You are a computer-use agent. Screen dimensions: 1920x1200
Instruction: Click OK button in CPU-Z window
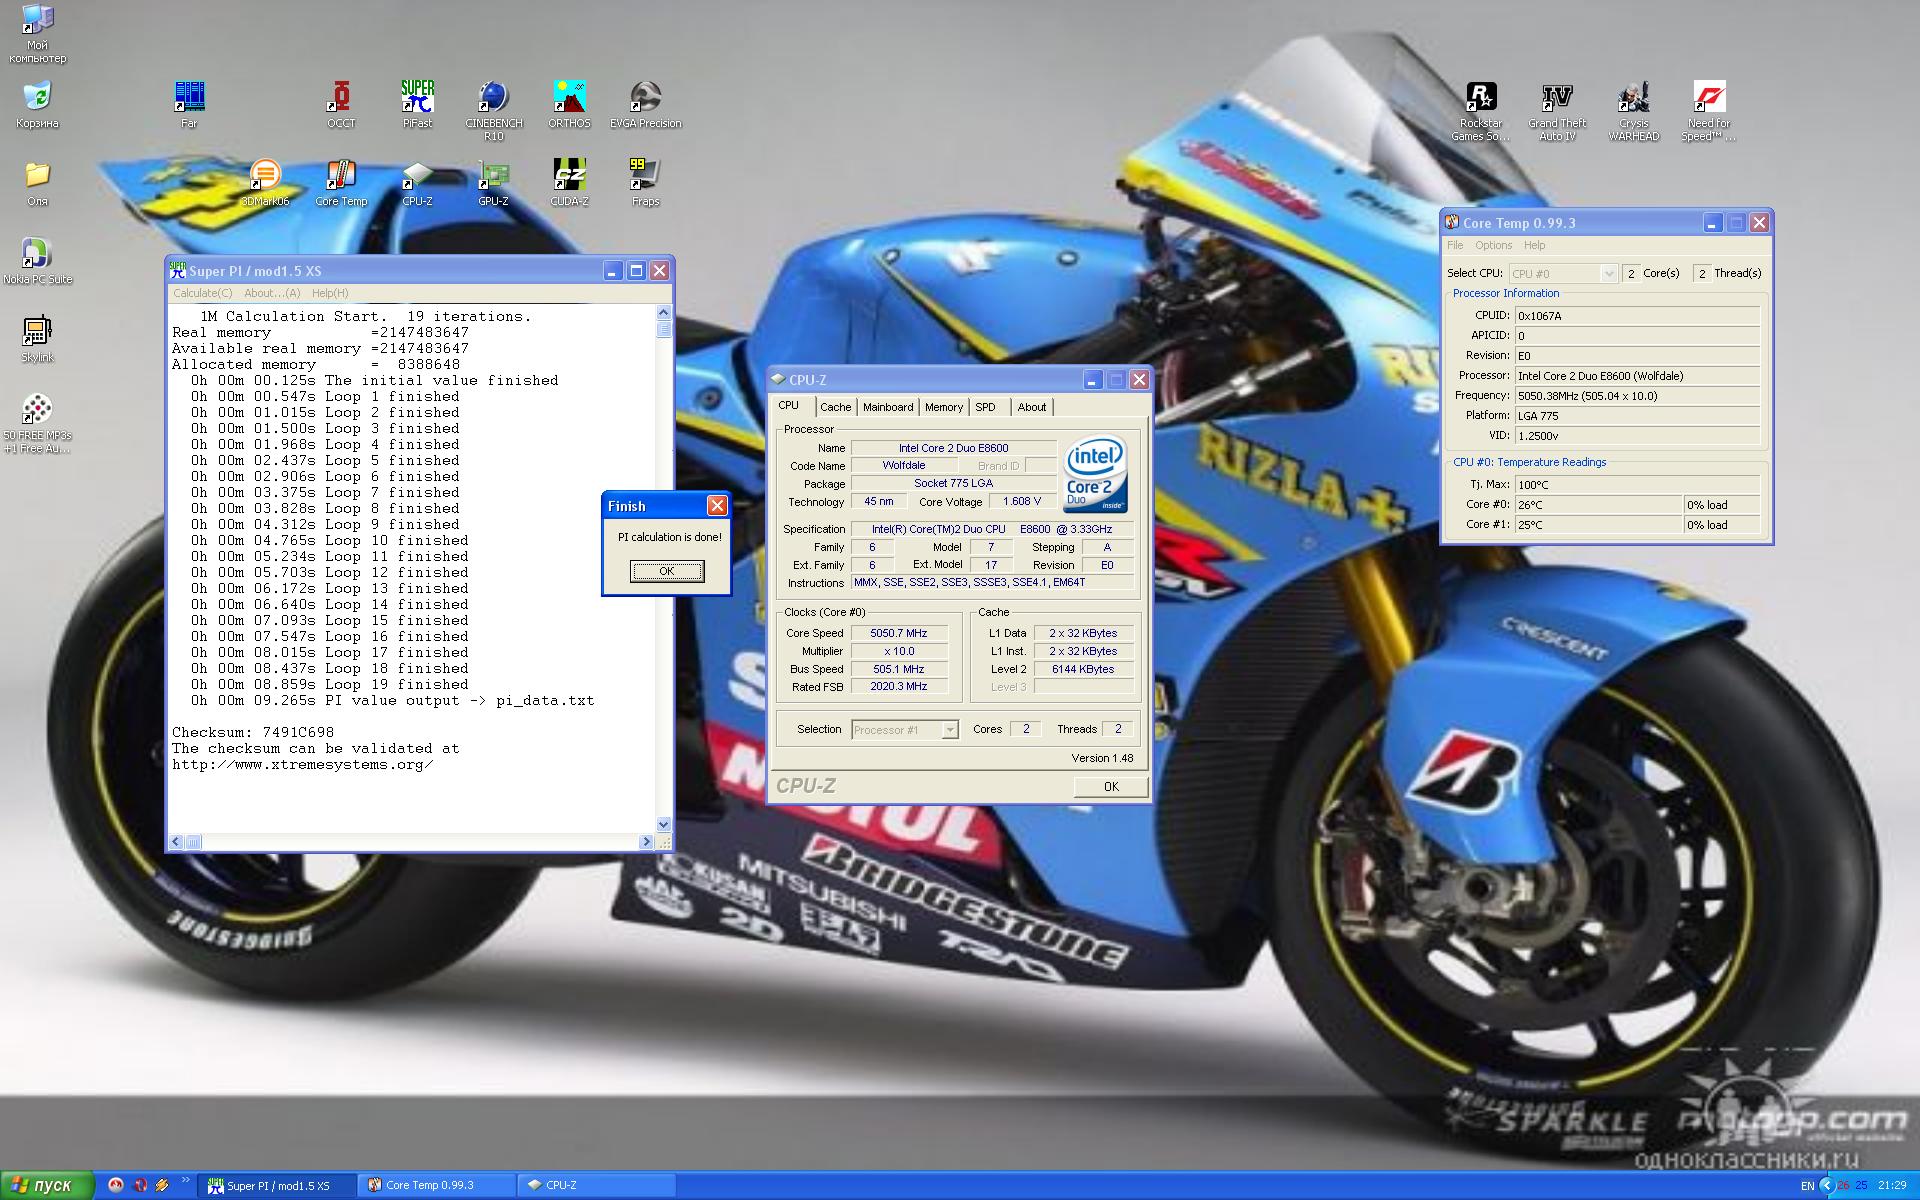click(x=1110, y=787)
